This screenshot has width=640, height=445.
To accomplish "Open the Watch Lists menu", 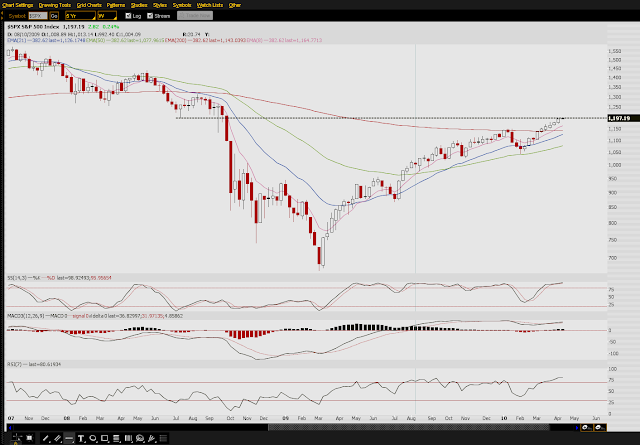I will pyautogui.click(x=210, y=5).
